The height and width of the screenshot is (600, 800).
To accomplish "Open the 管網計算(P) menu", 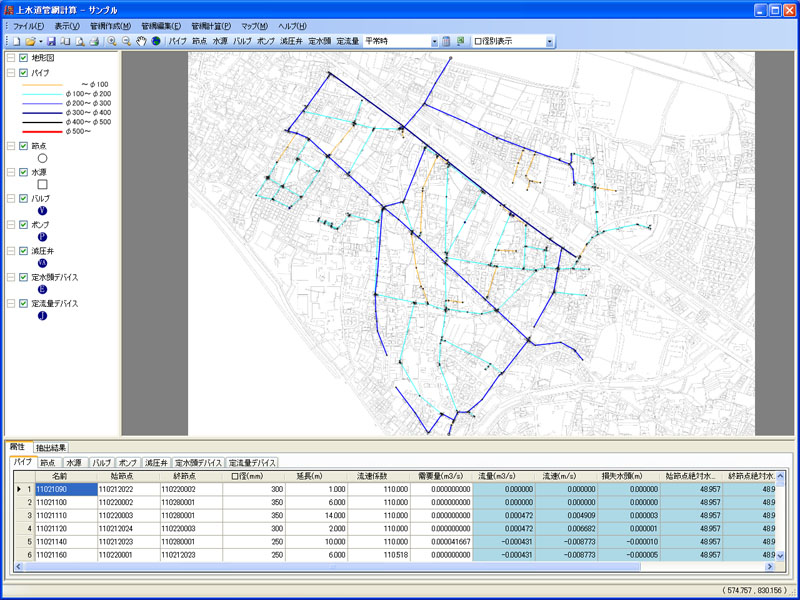I will (210, 26).
